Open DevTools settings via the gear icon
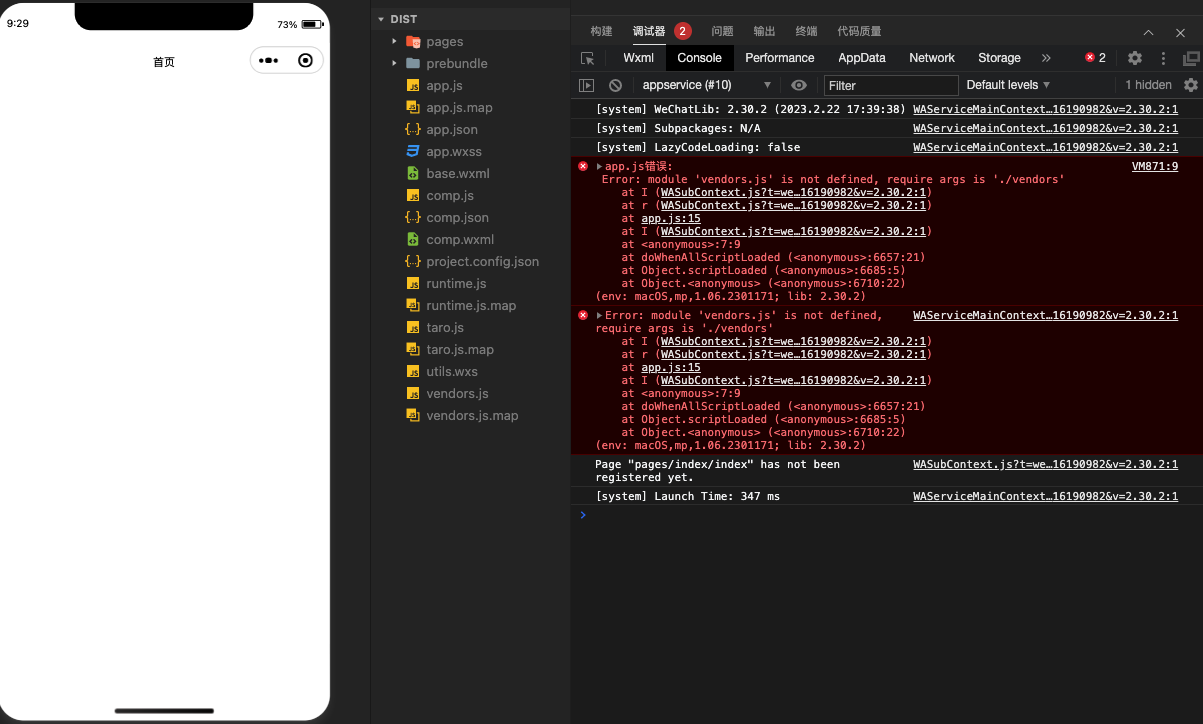 [1134, 58]
